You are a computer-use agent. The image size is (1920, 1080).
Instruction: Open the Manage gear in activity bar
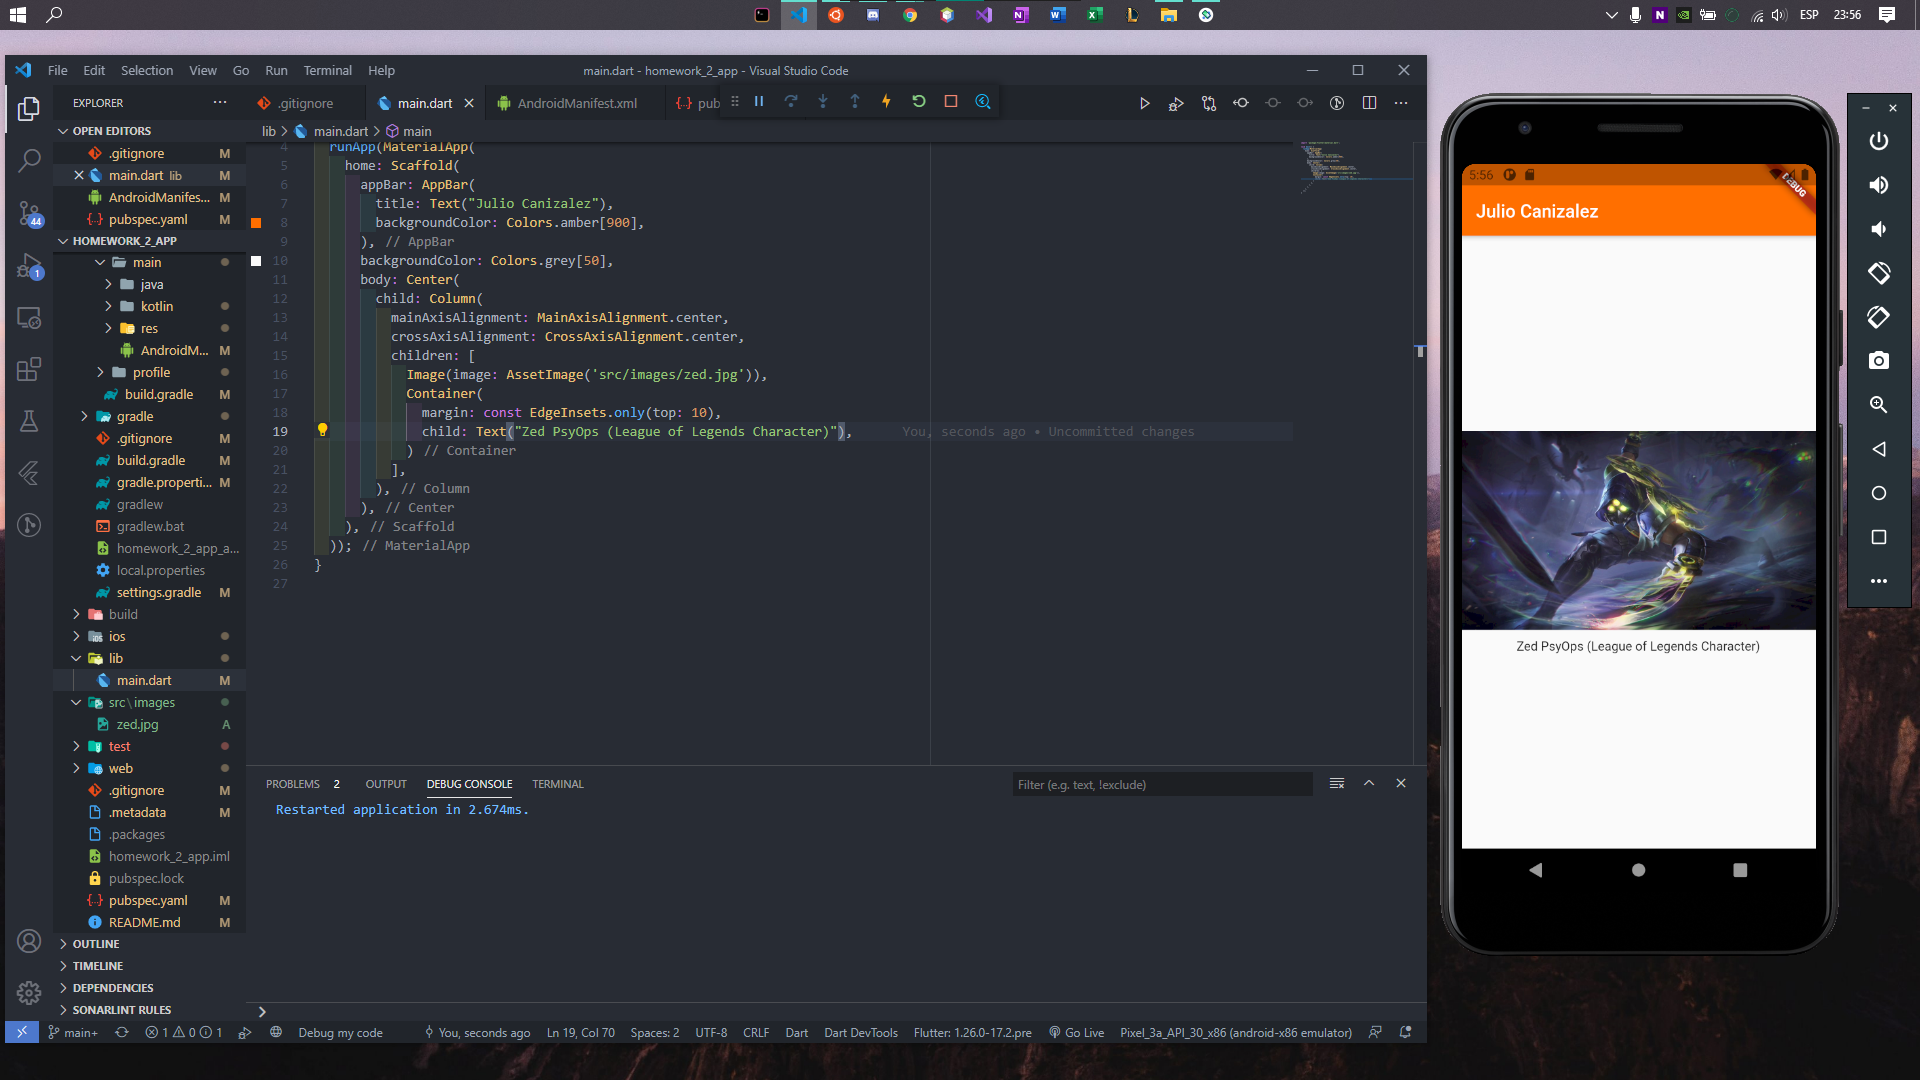point(29,992)
